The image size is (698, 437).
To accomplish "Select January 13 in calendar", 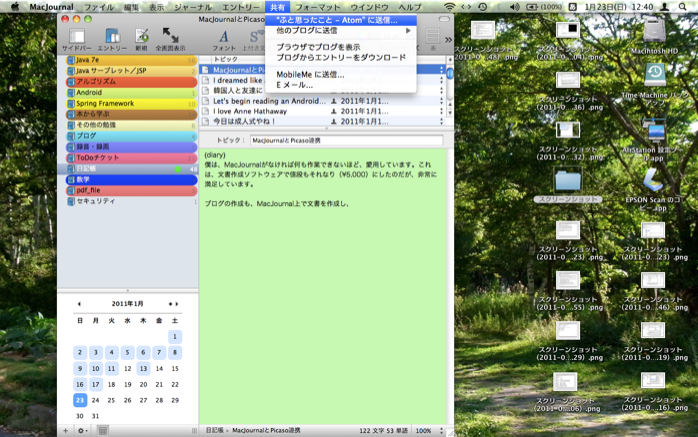I will pos(143,368).
